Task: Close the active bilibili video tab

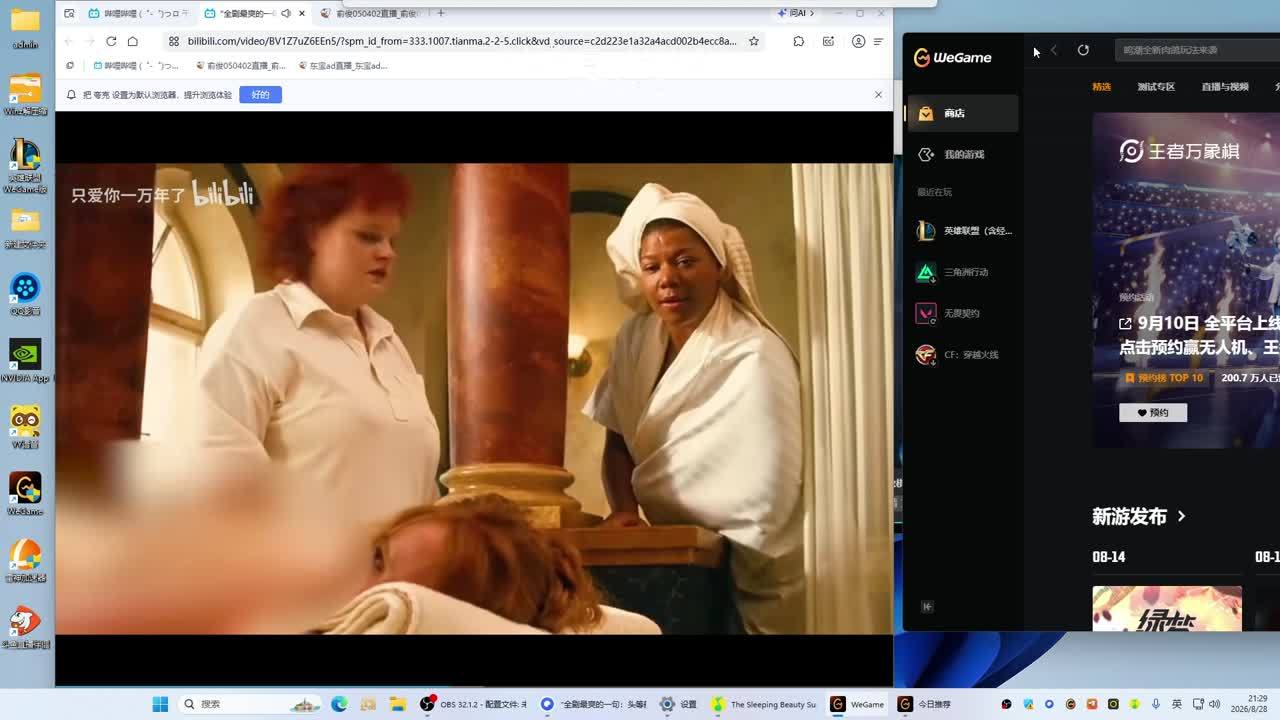Action: [x=302, y=13]
